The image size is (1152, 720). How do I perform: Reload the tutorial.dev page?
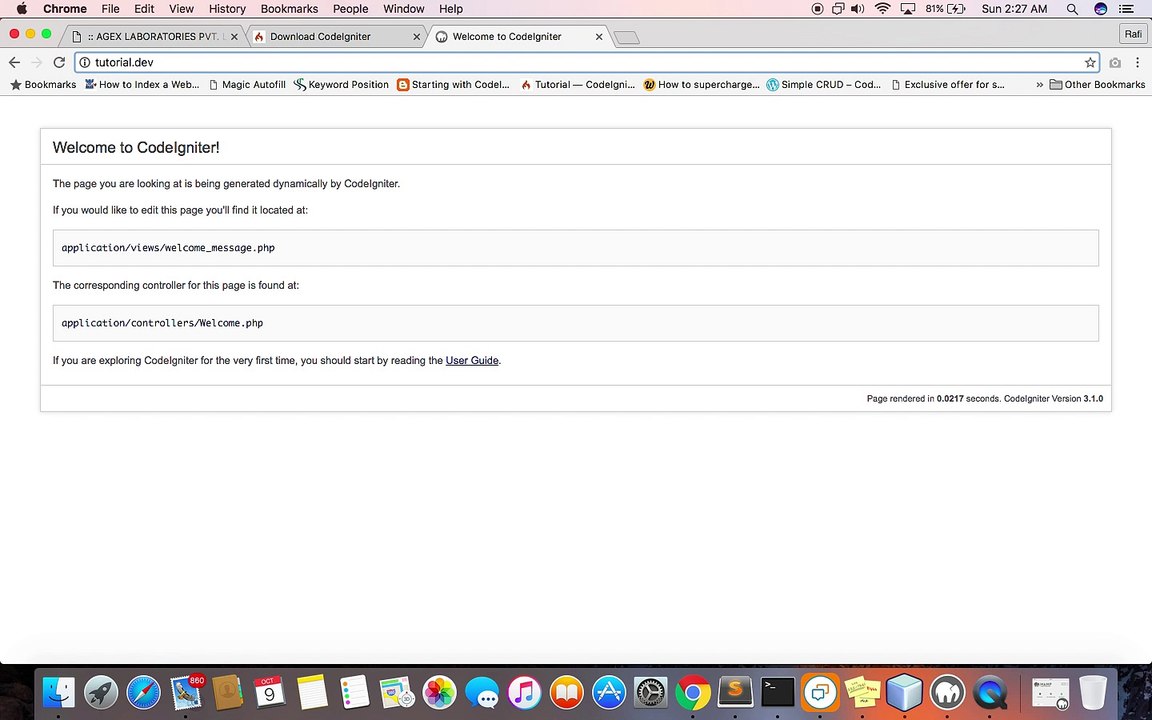coord(60,62)
